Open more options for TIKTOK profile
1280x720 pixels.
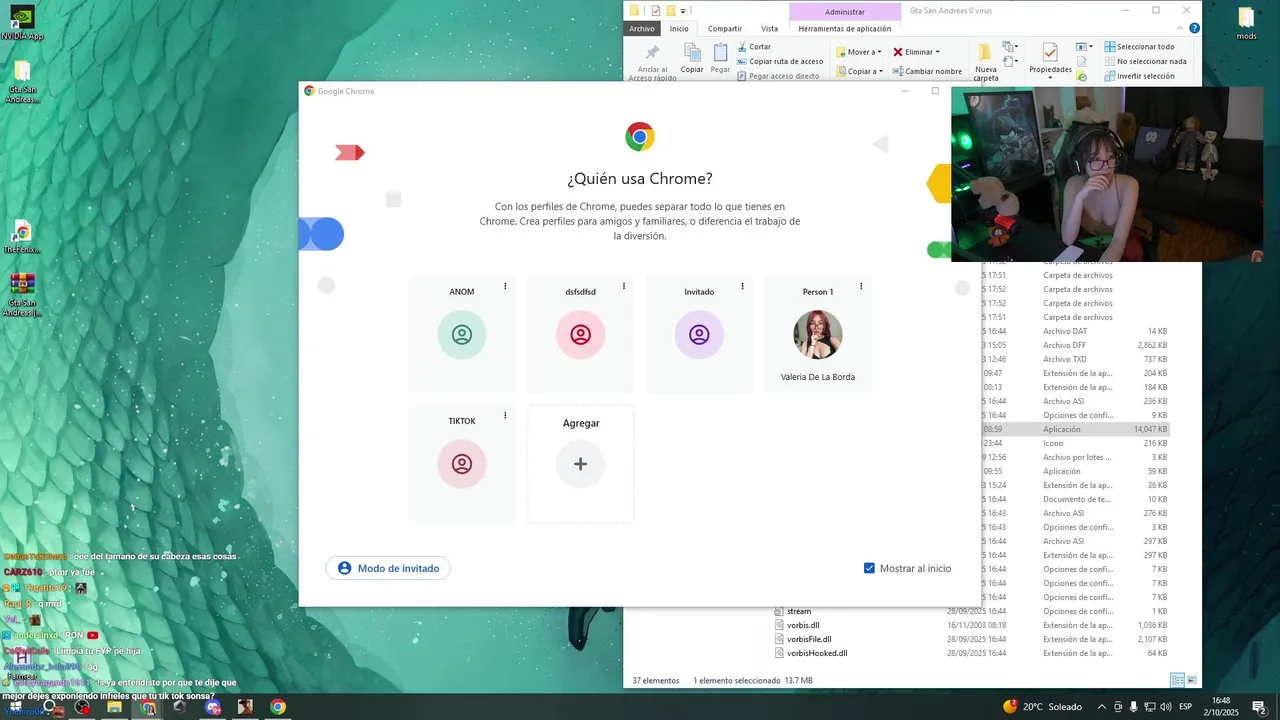point(505,416)
